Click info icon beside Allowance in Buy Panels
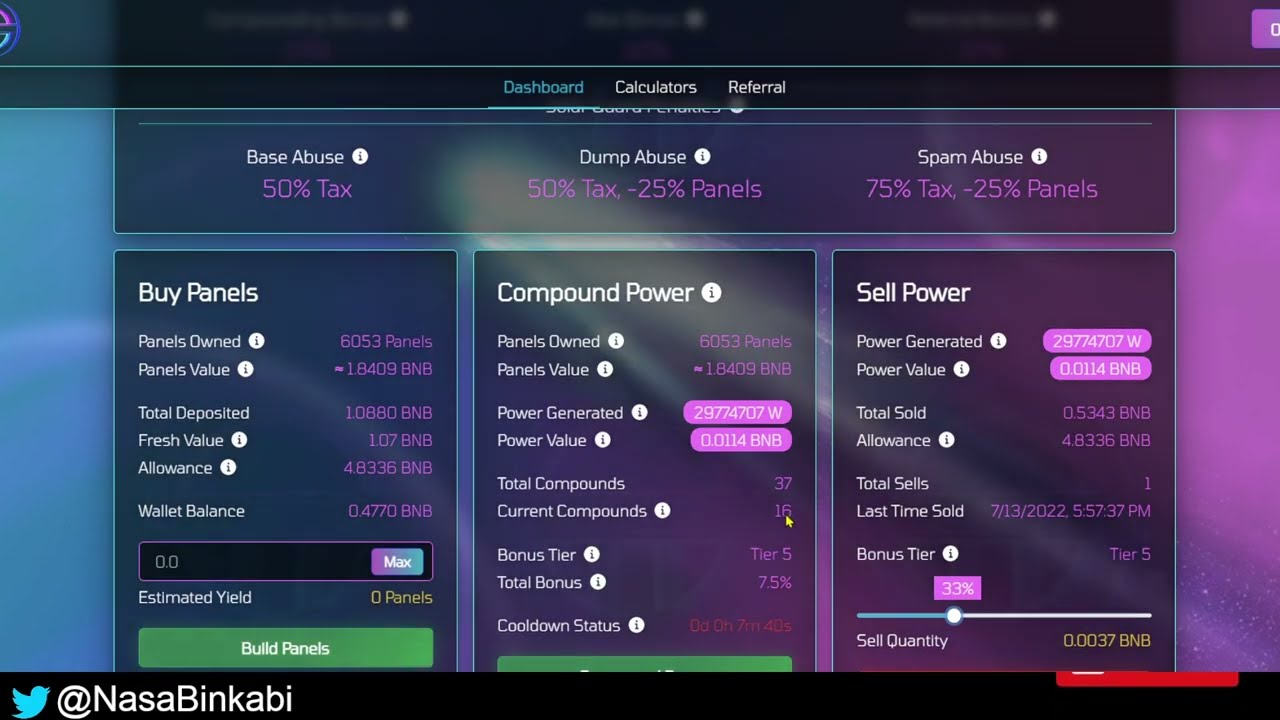 point(228,468)
